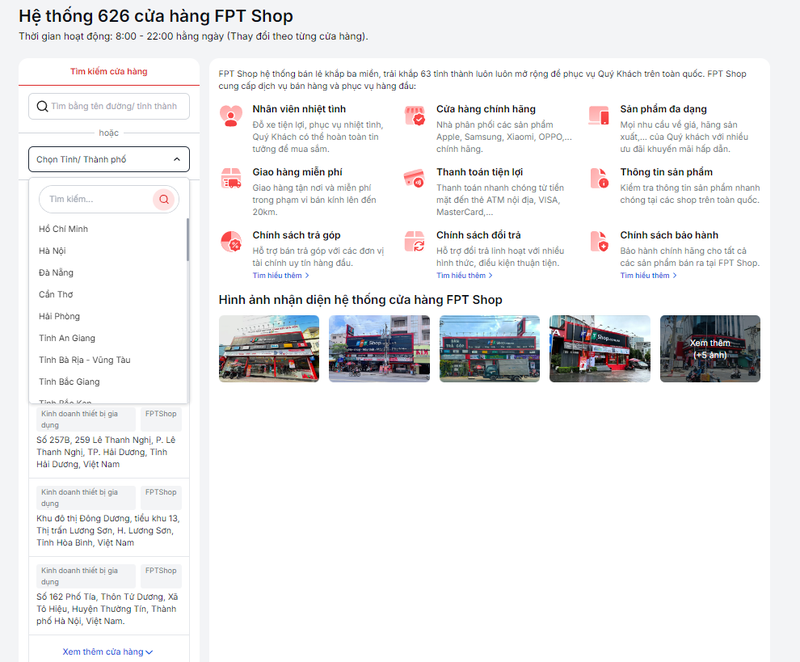Click the Thông tin sản phẩm document icon

(599, 179)
